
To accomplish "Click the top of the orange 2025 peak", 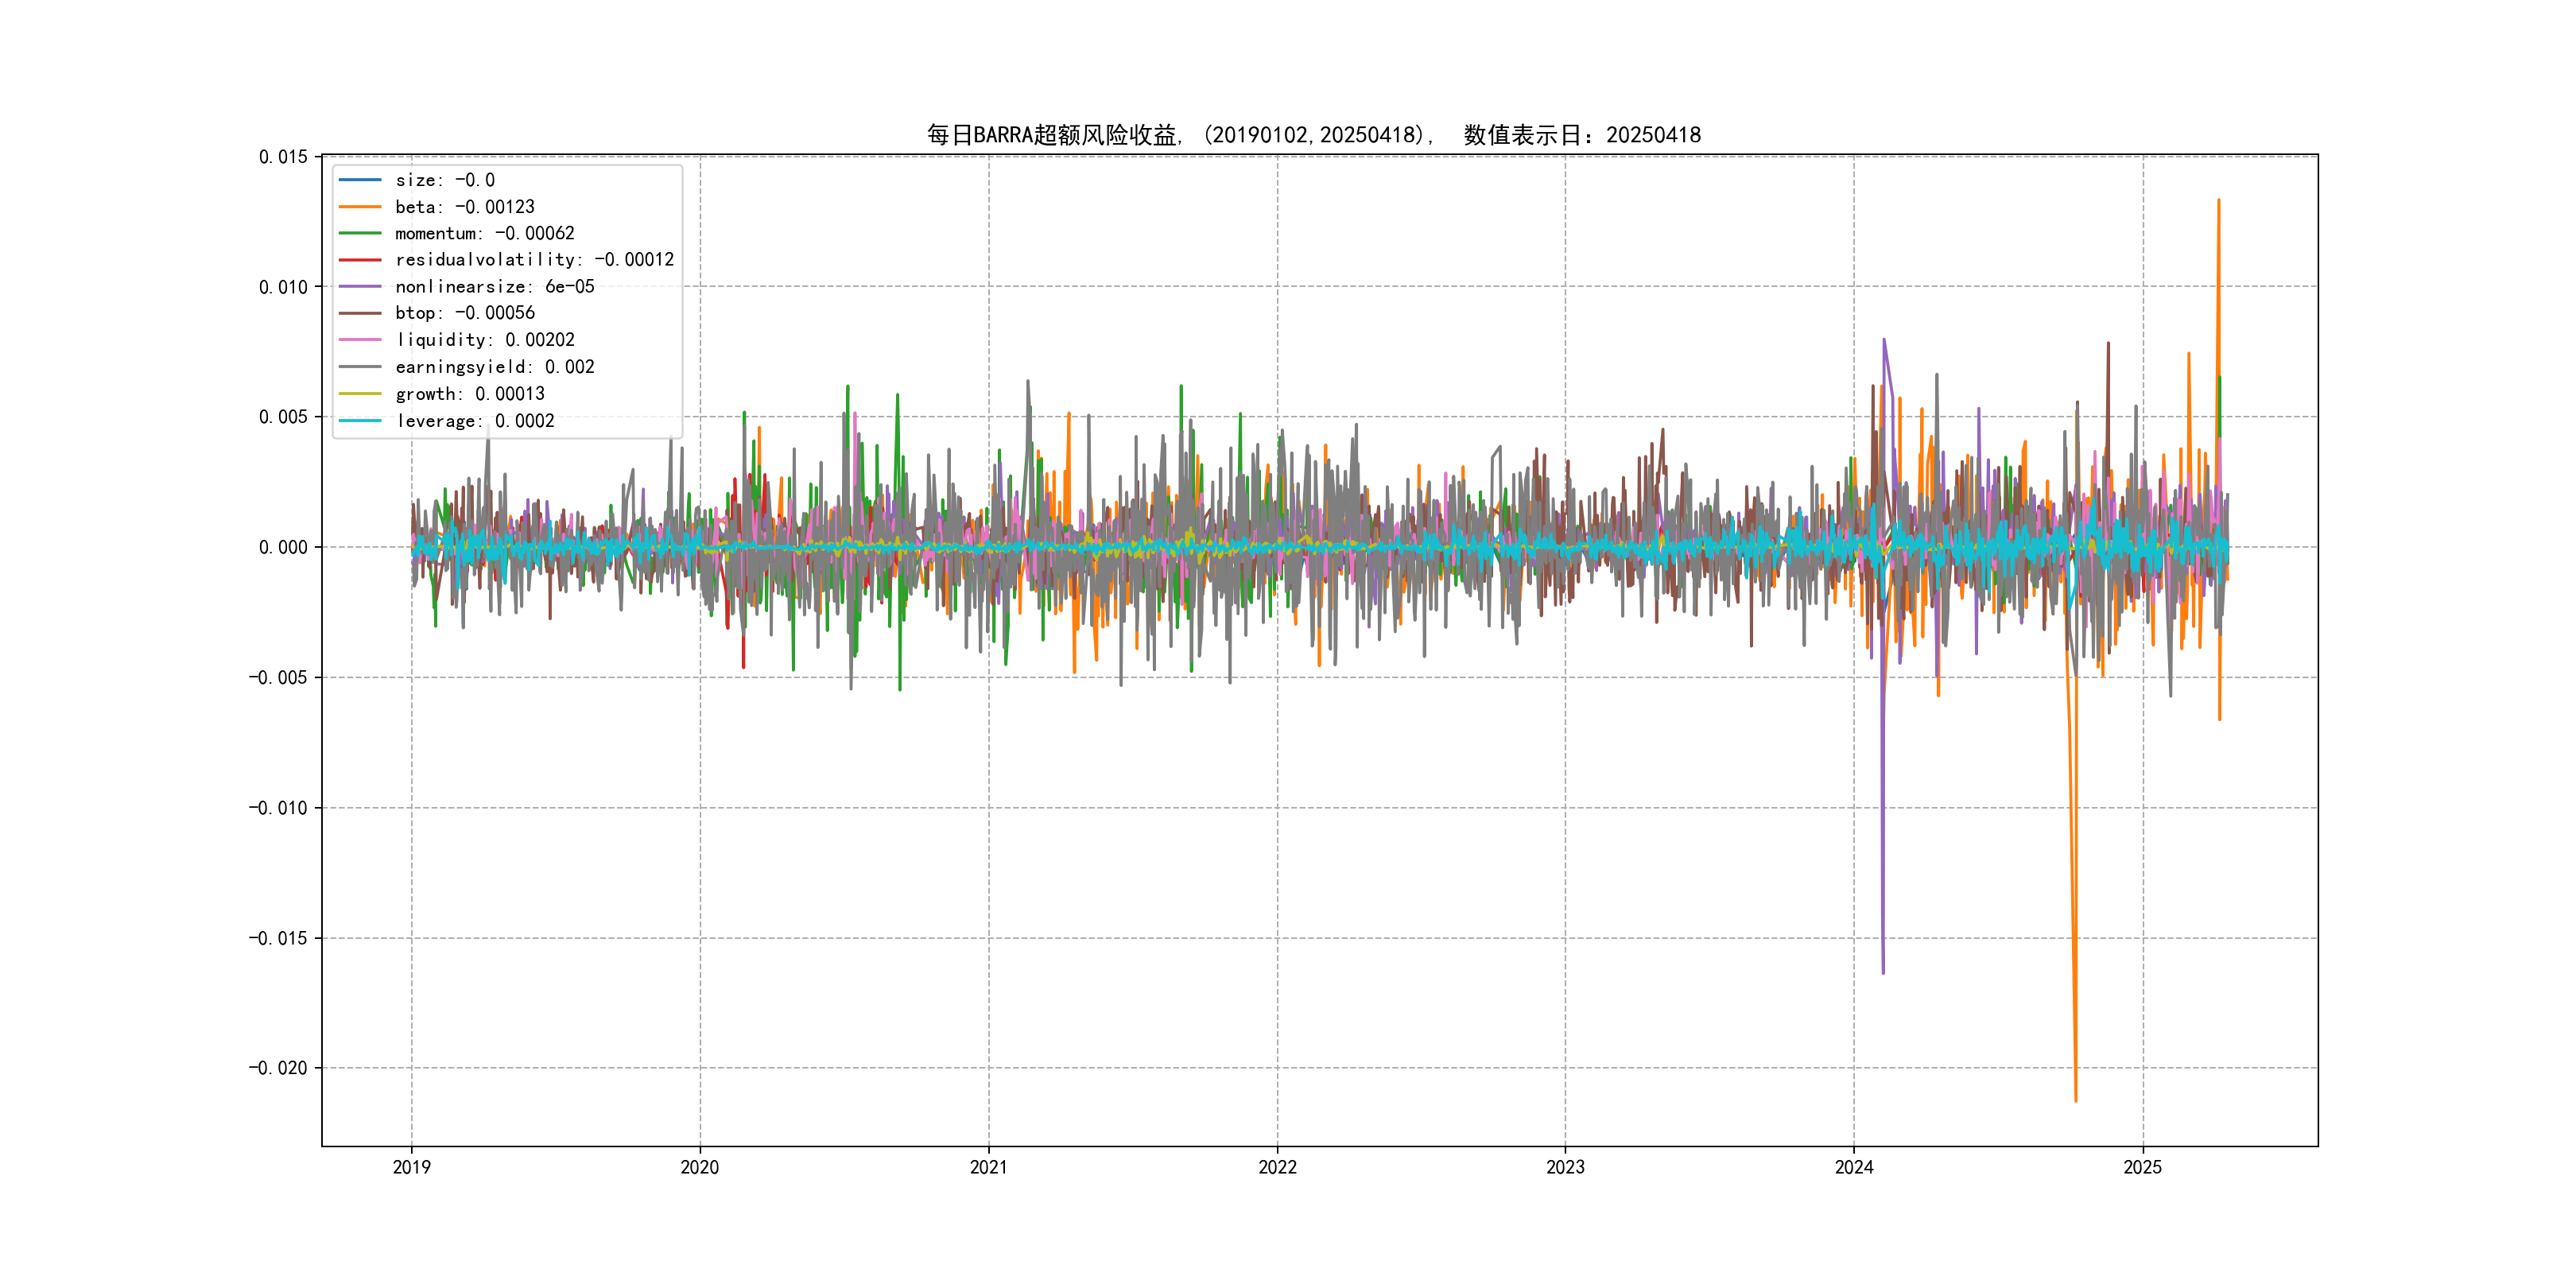I will tap(2218, 200).
